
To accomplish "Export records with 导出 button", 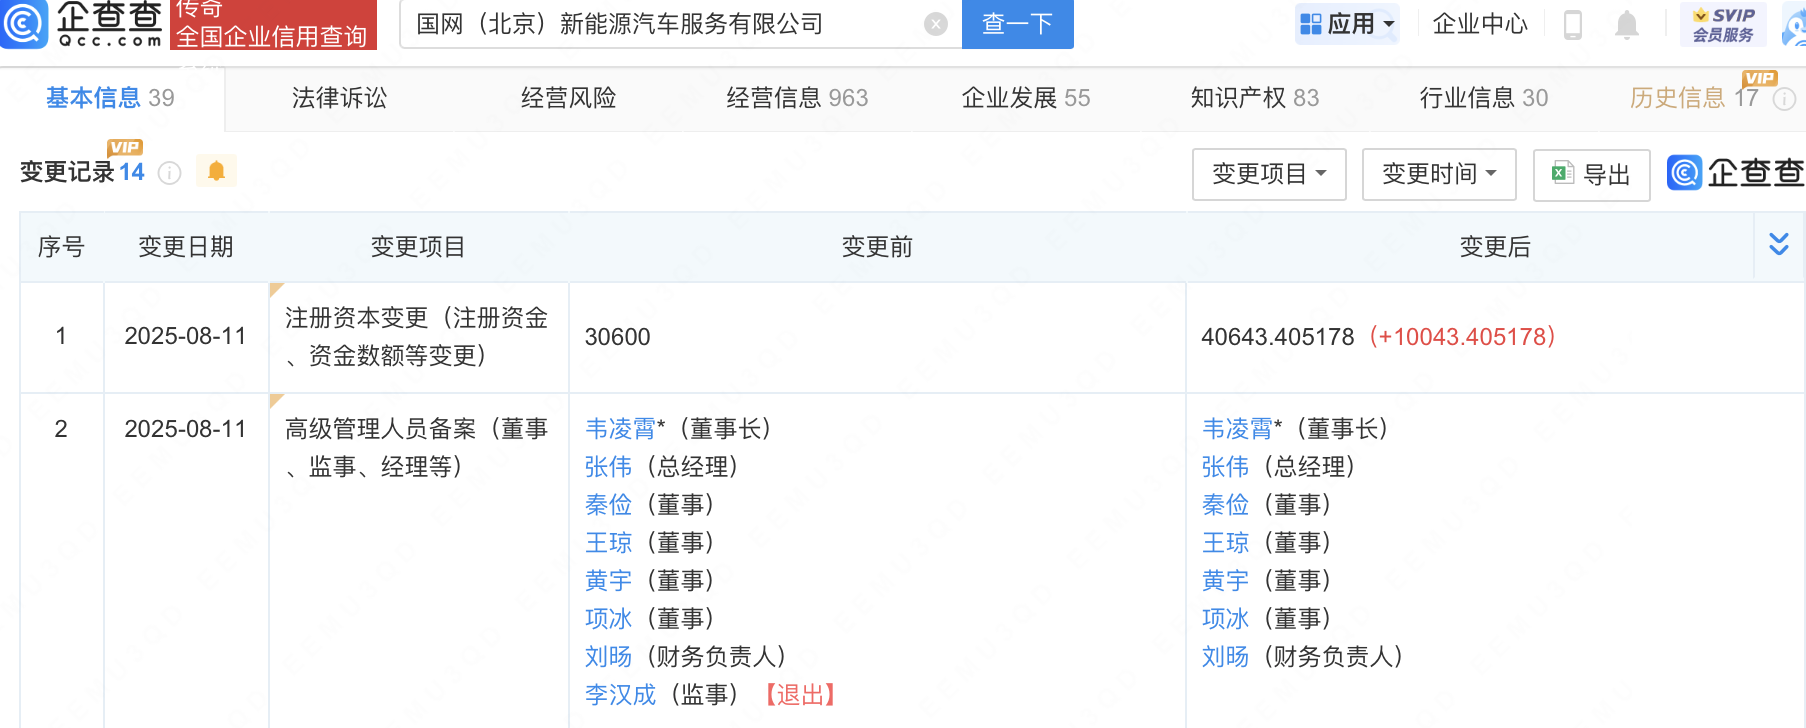I will pyautogui.click(x=1591, y=174).
